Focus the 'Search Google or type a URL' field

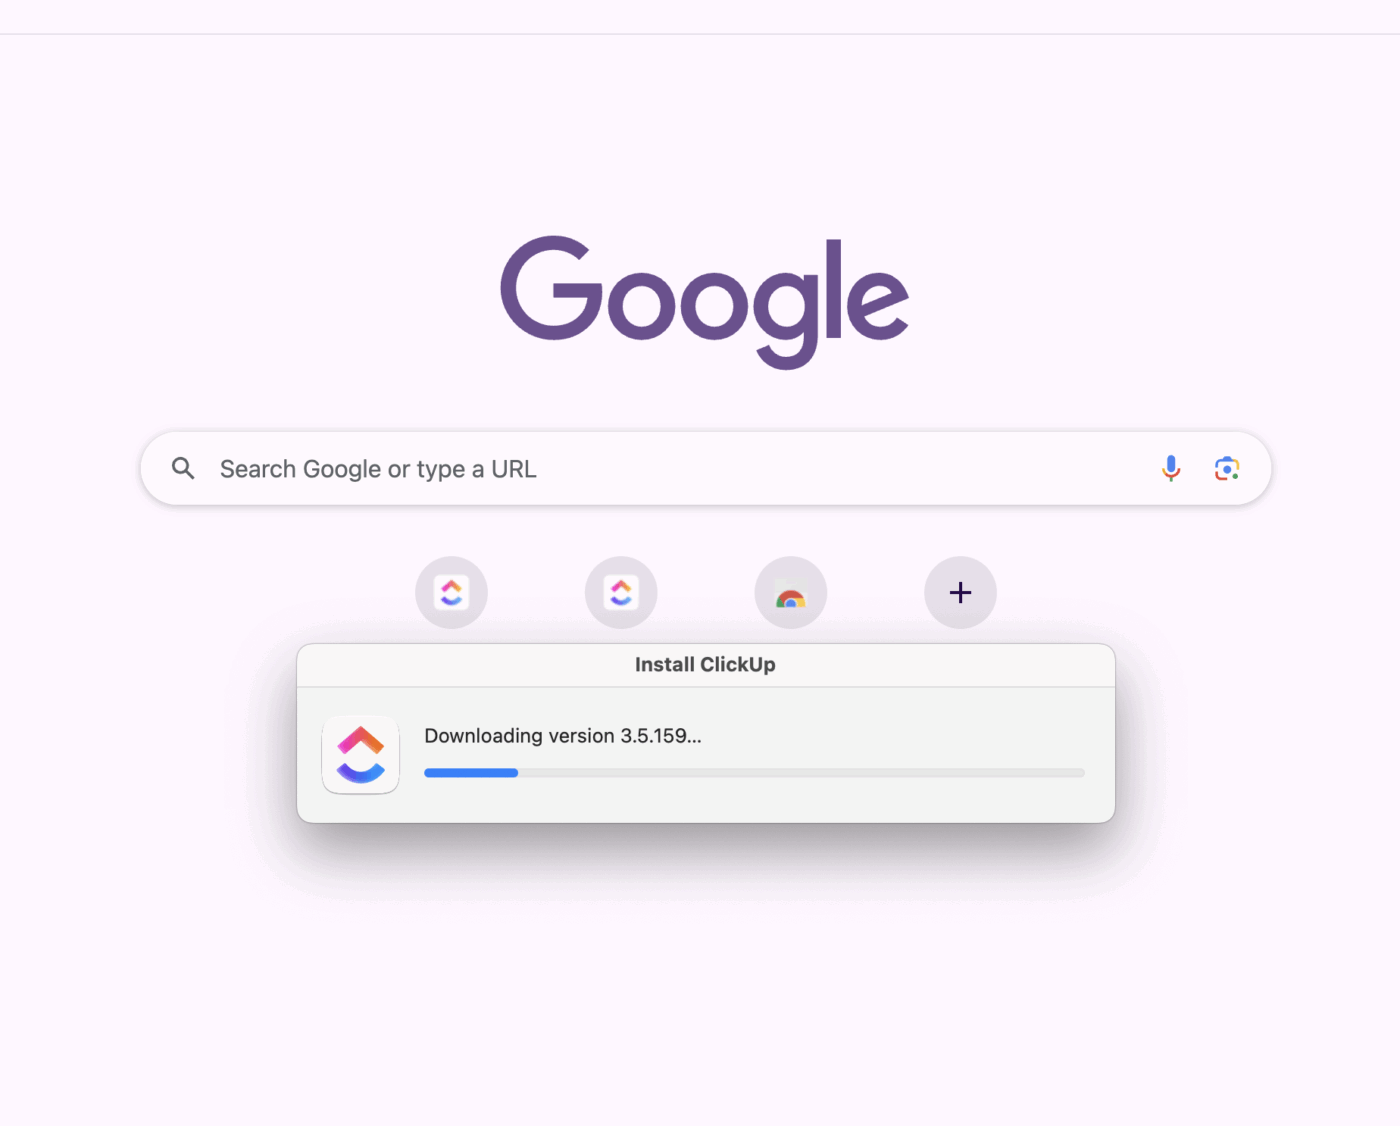(x=706, y=468)
